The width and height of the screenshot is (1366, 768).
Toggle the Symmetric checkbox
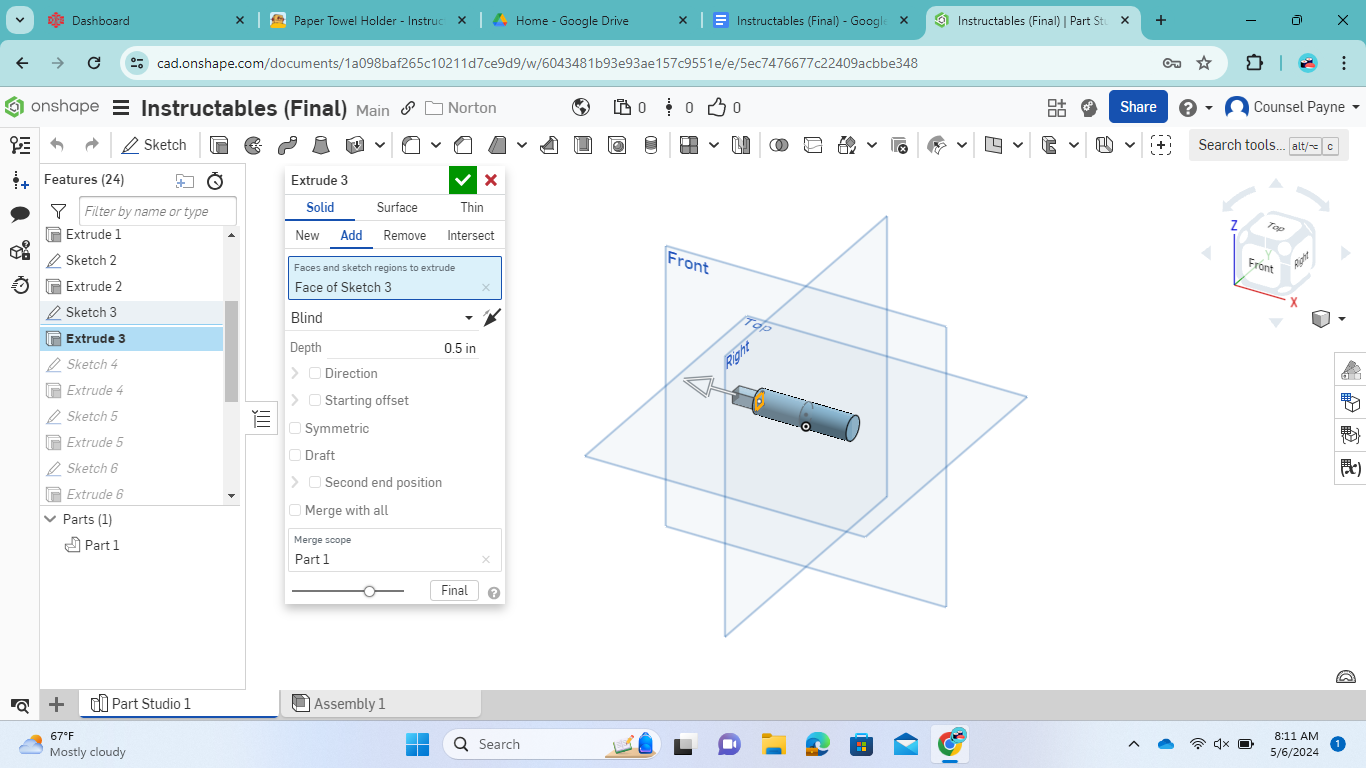click(x=295, y=428)
